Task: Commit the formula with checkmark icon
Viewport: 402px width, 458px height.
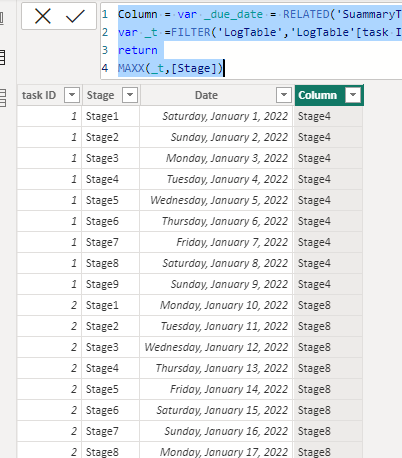Action: (75, 16)
